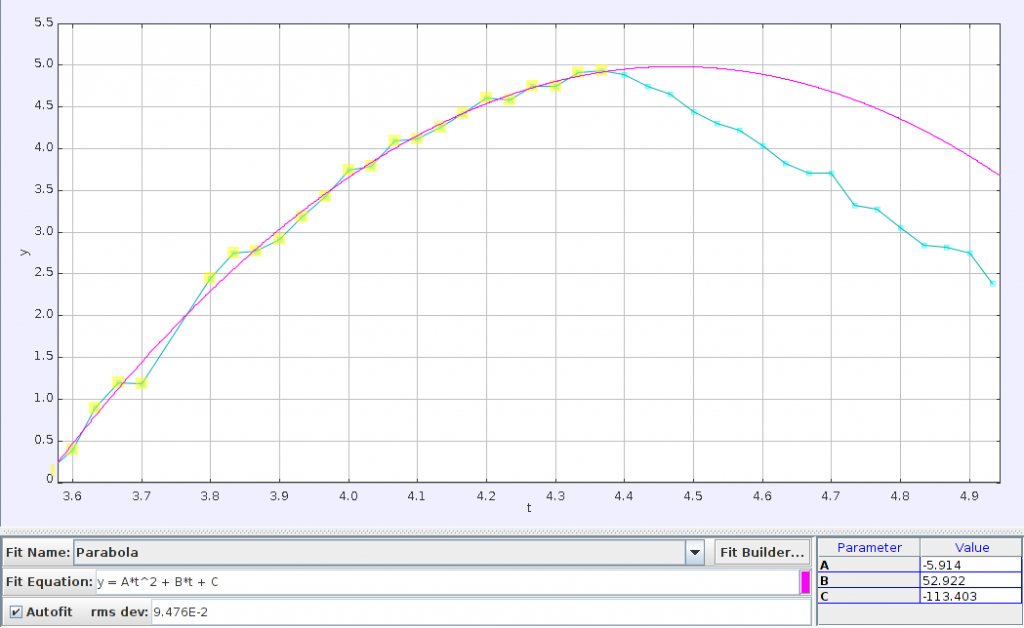Open the Fit Builder dialog

pyautogui.click(x=761, y=552)
